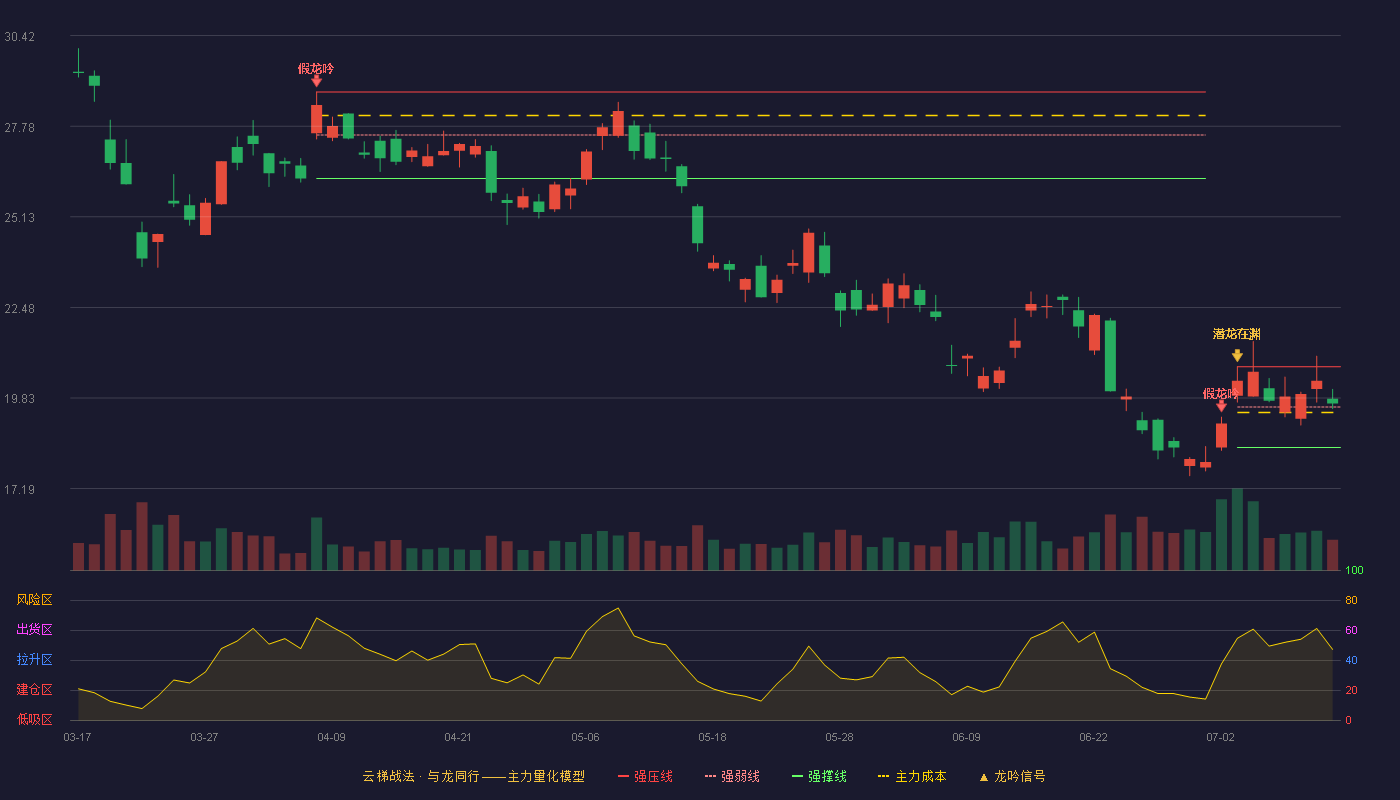This screenshot has width=1400, height=800.
Task: Select the 低吸区 zone label
Action: point(34,719)
